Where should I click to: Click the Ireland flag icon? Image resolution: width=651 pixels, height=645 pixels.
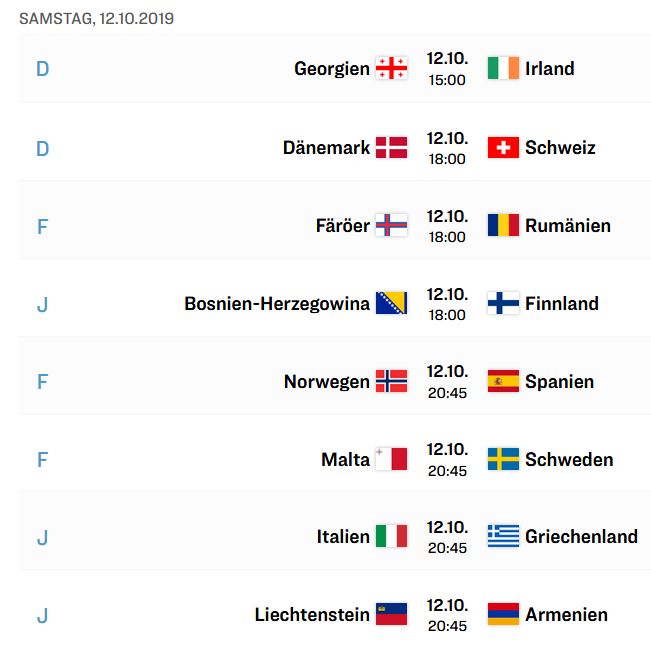(503, 68)
